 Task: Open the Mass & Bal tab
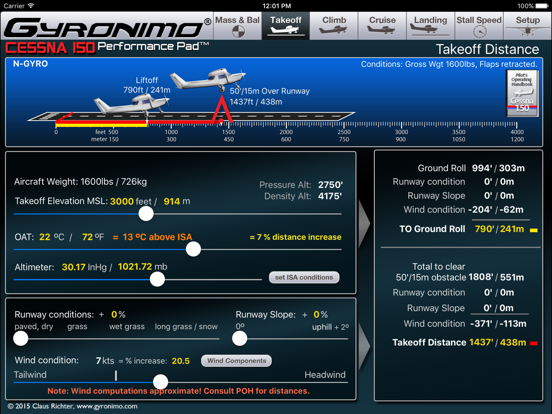click(x=238, y=26)
